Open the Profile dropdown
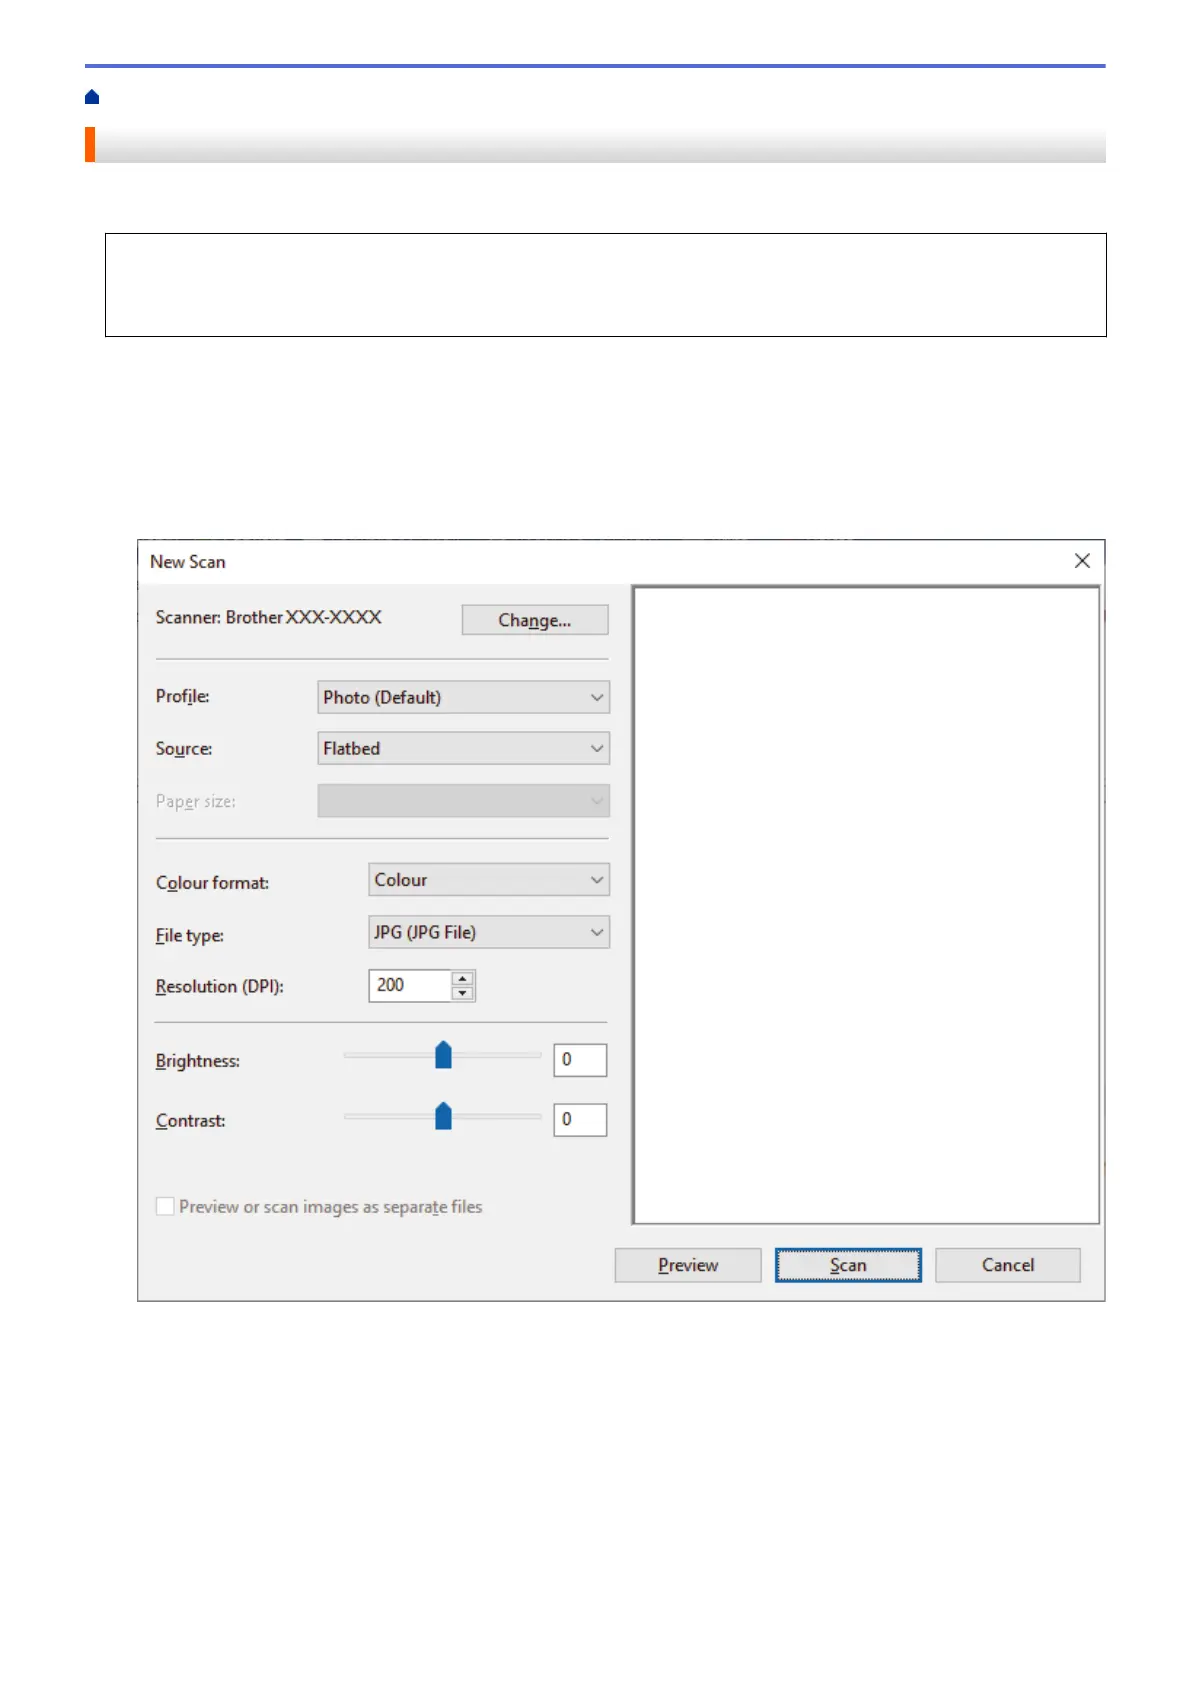The width and height of the screenshot is (1191, 1684). tap(463, 697)
